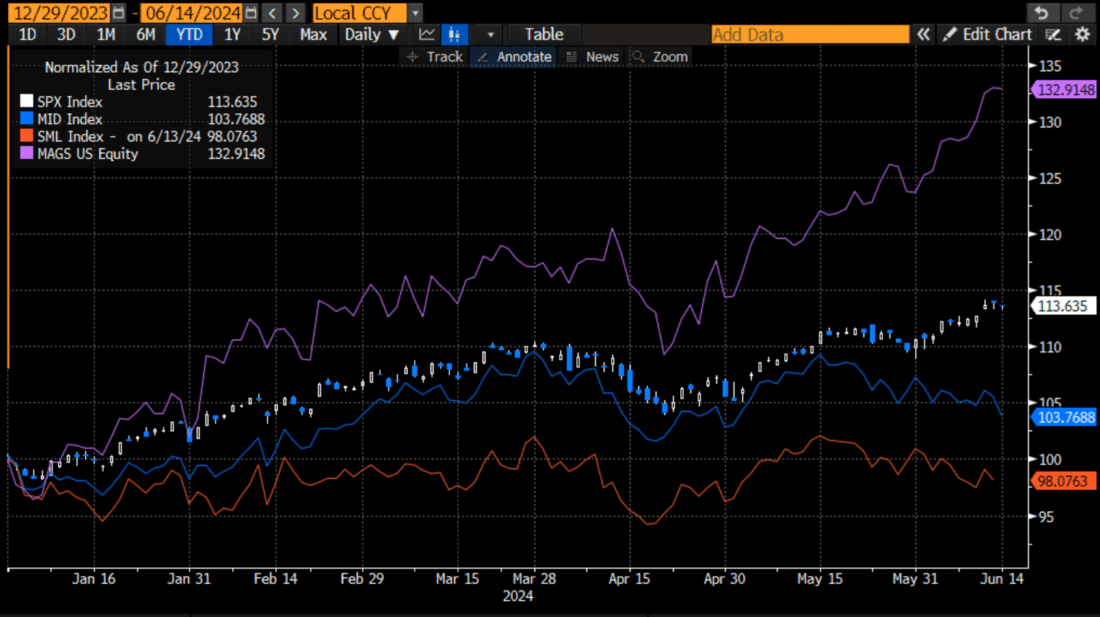
Task: Open the Local CCY currency dropdown
Action: (x=361, y=13)
